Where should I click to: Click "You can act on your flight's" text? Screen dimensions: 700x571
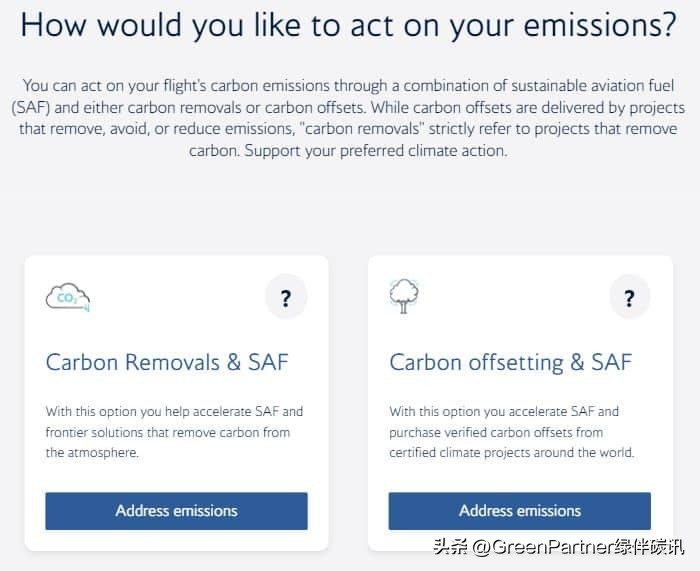coord(111,87)
